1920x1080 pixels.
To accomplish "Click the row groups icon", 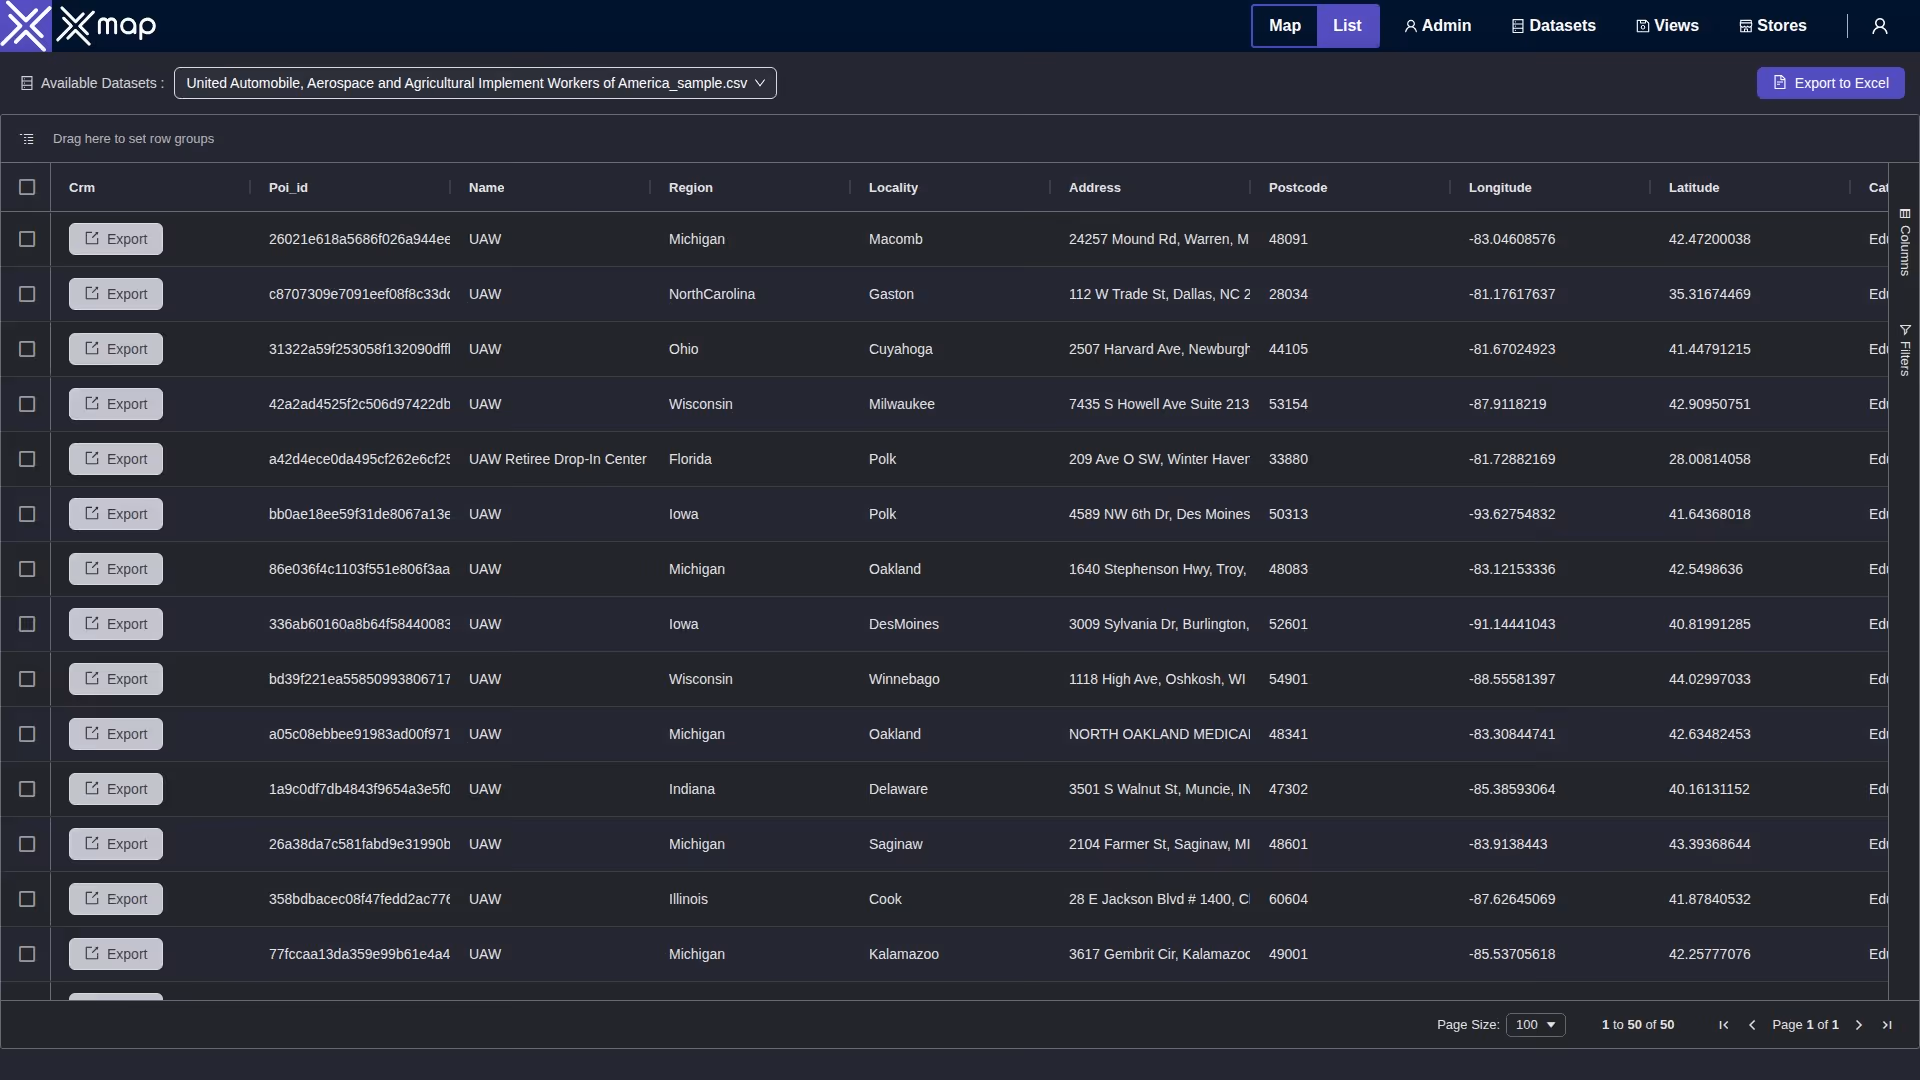I will point(27,139).
